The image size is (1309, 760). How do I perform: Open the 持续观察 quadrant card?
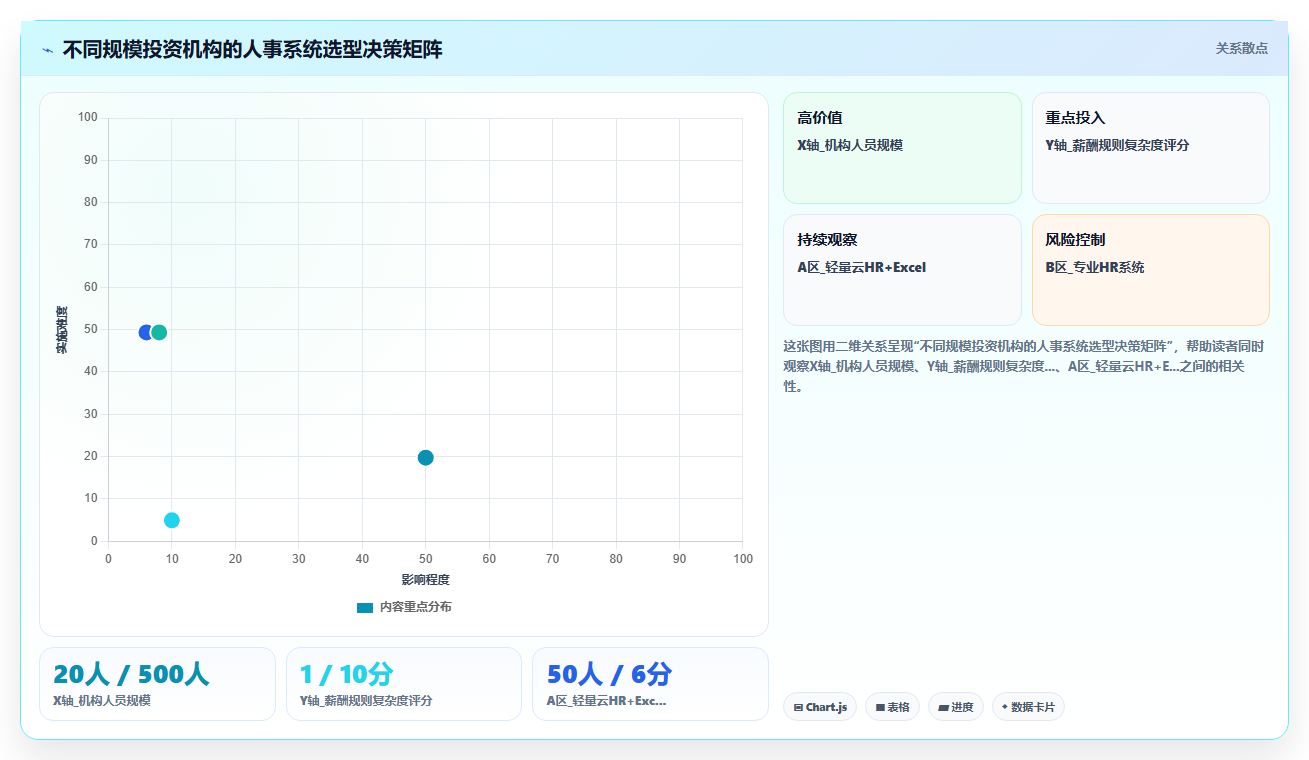coord(902,270)
